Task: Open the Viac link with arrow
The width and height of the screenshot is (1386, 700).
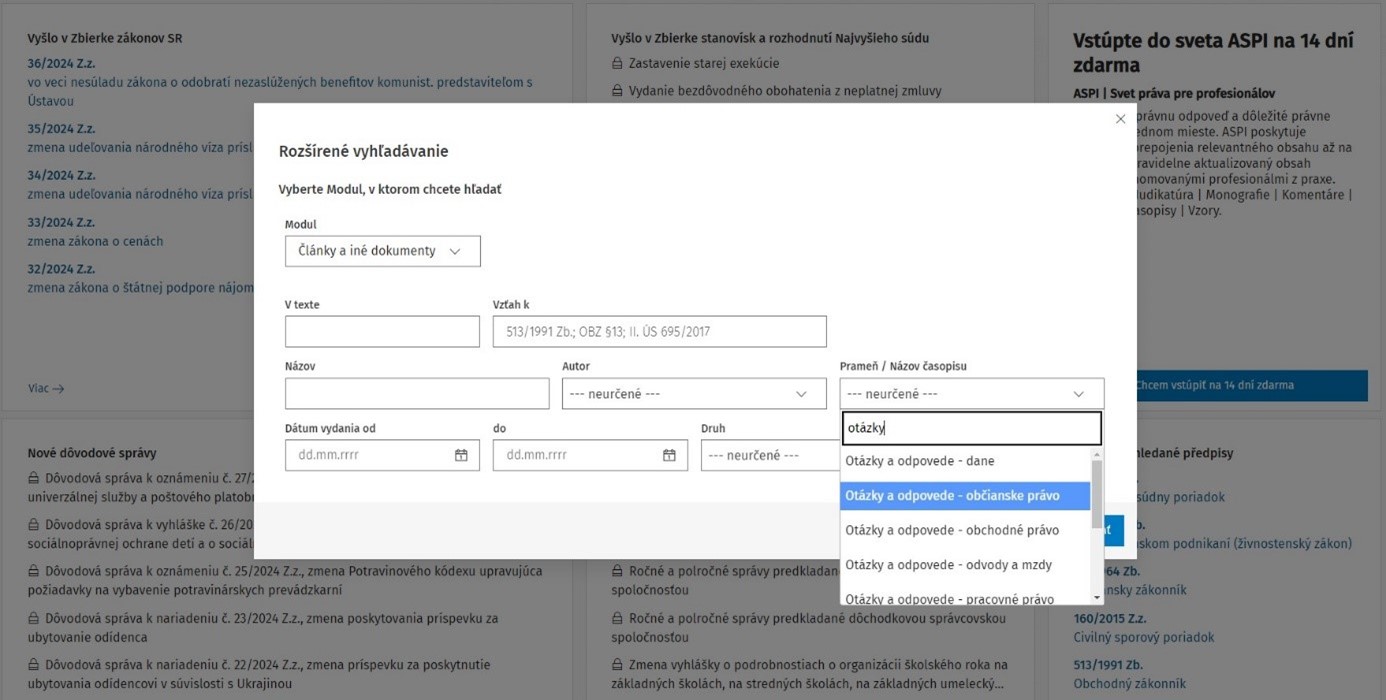Action: click(x=46, y=388)
